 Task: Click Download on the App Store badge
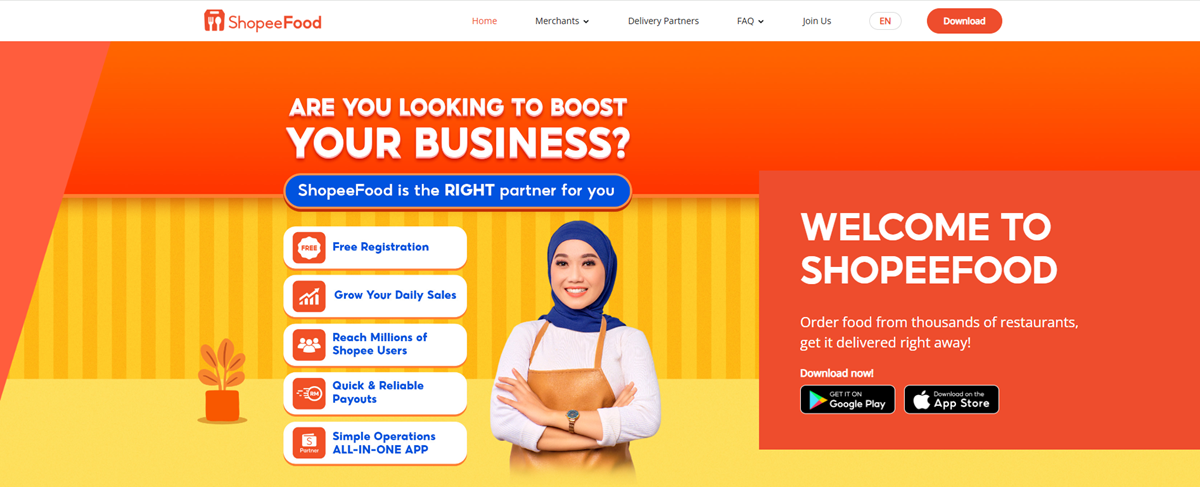[x=952, y=400]
